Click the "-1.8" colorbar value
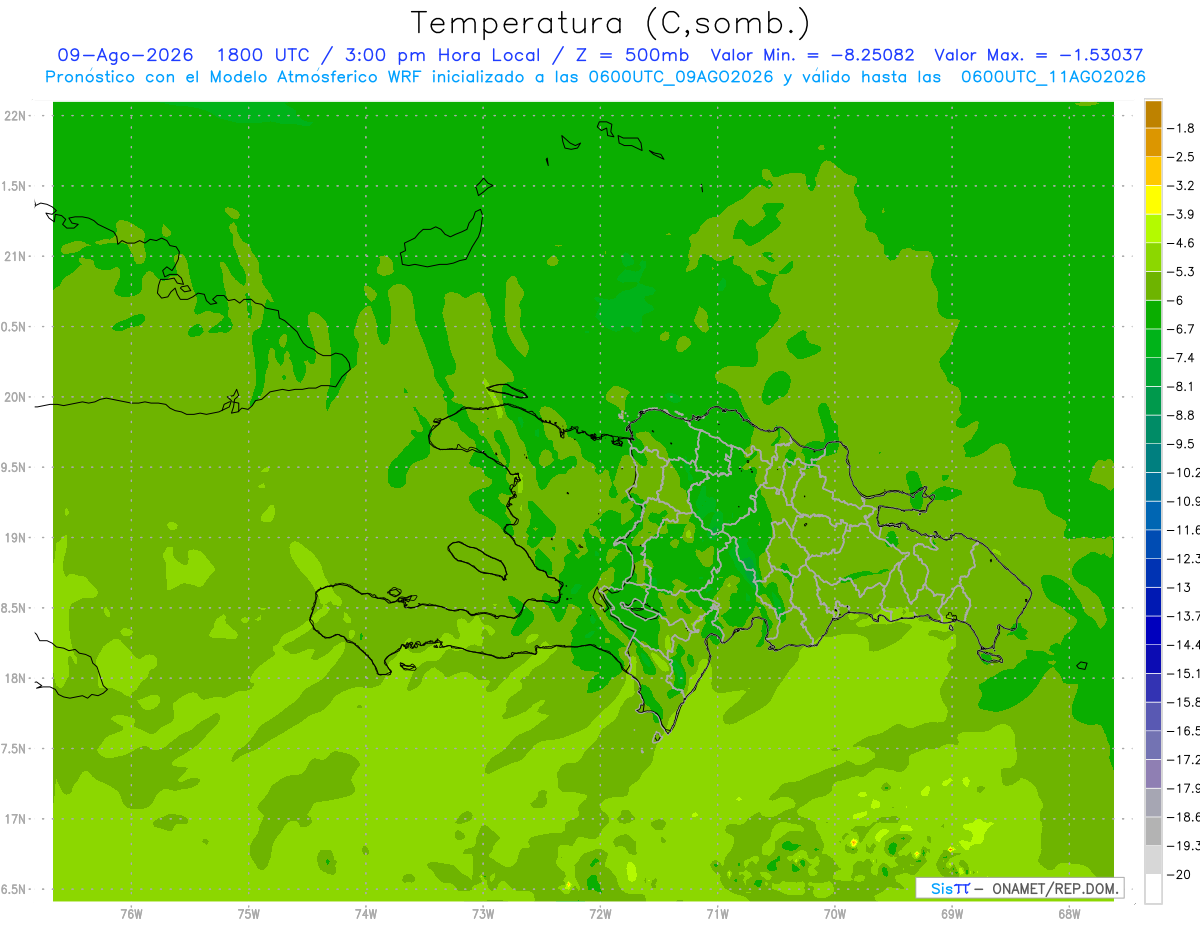 tap(1181, 128)
